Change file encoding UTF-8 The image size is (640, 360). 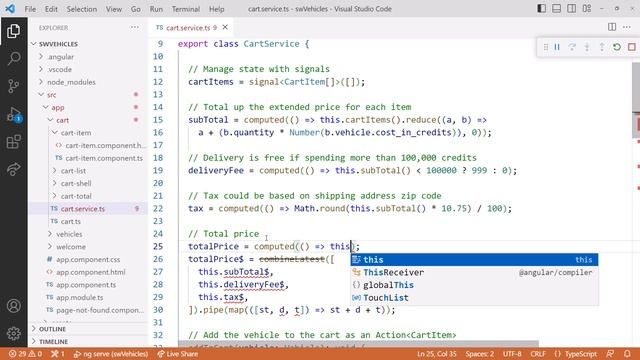point(512,354)
